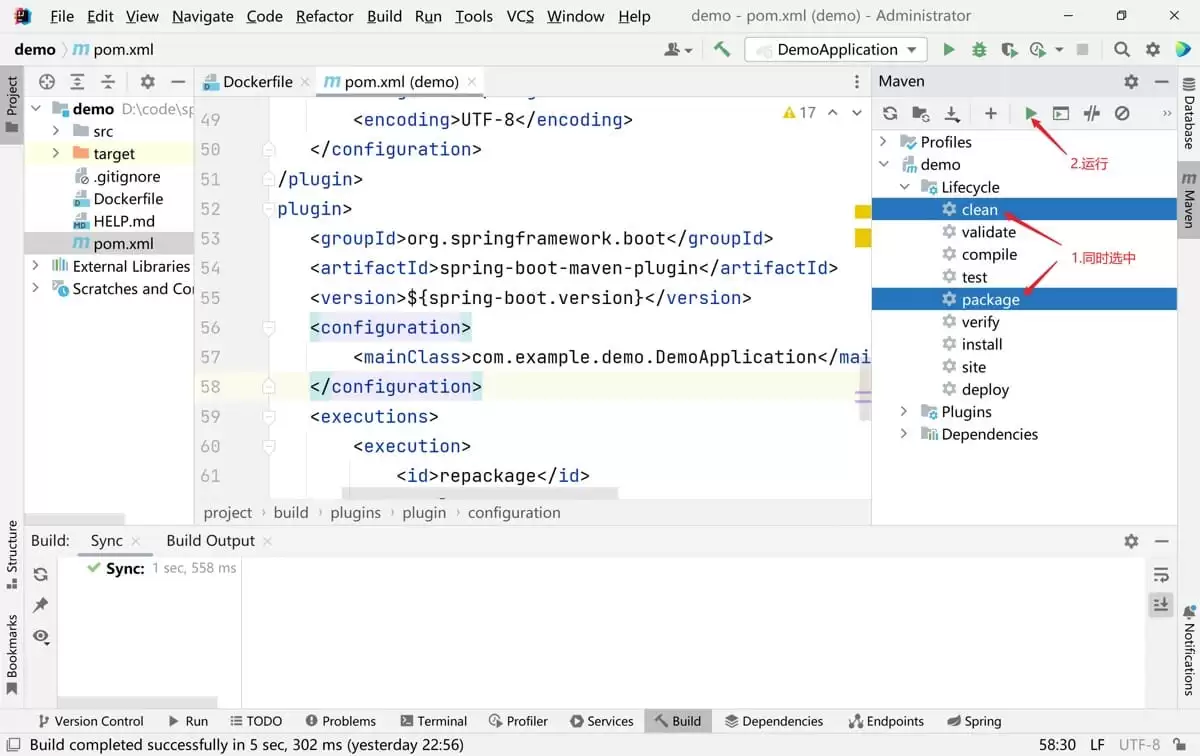Toggle soft-wrap in Build output
The image size is (1200, 756).
click(x=1161, y=574)
